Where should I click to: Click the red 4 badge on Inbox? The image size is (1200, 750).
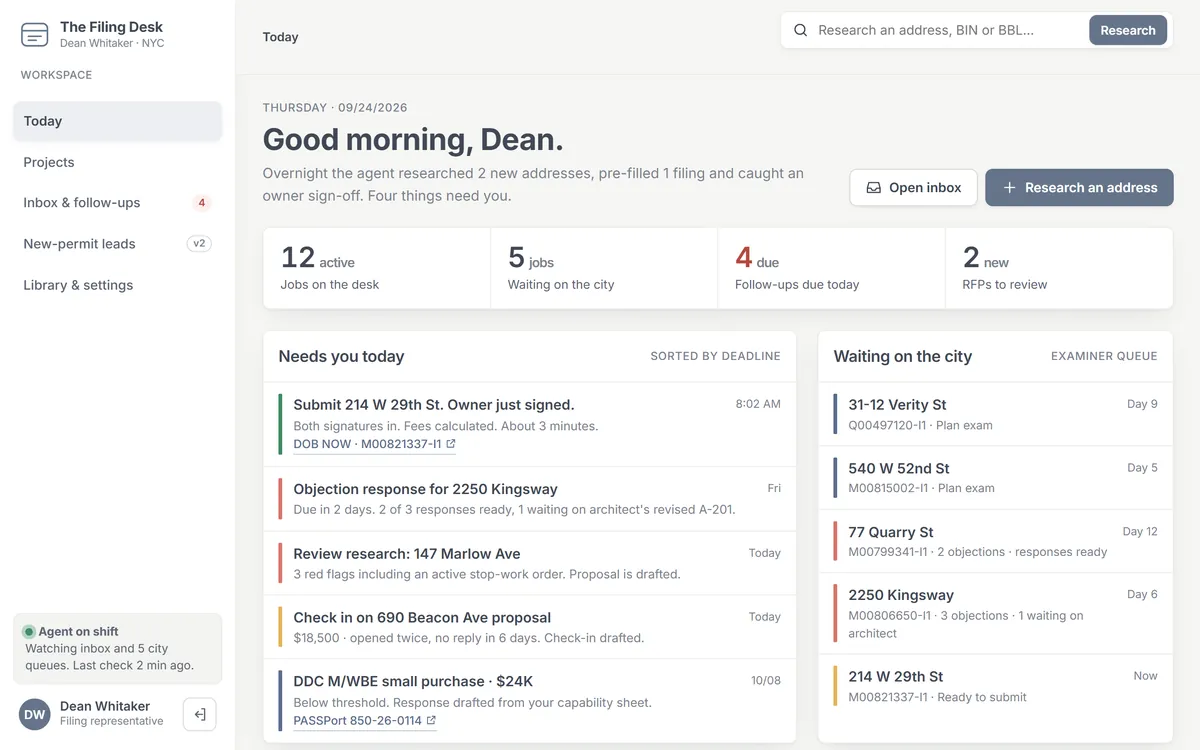[x=201, y=203]
